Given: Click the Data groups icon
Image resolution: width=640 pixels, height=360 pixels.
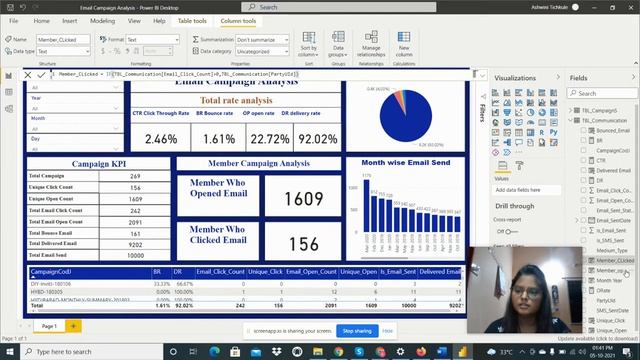Looking at the screenshot, I should point(338,37).
